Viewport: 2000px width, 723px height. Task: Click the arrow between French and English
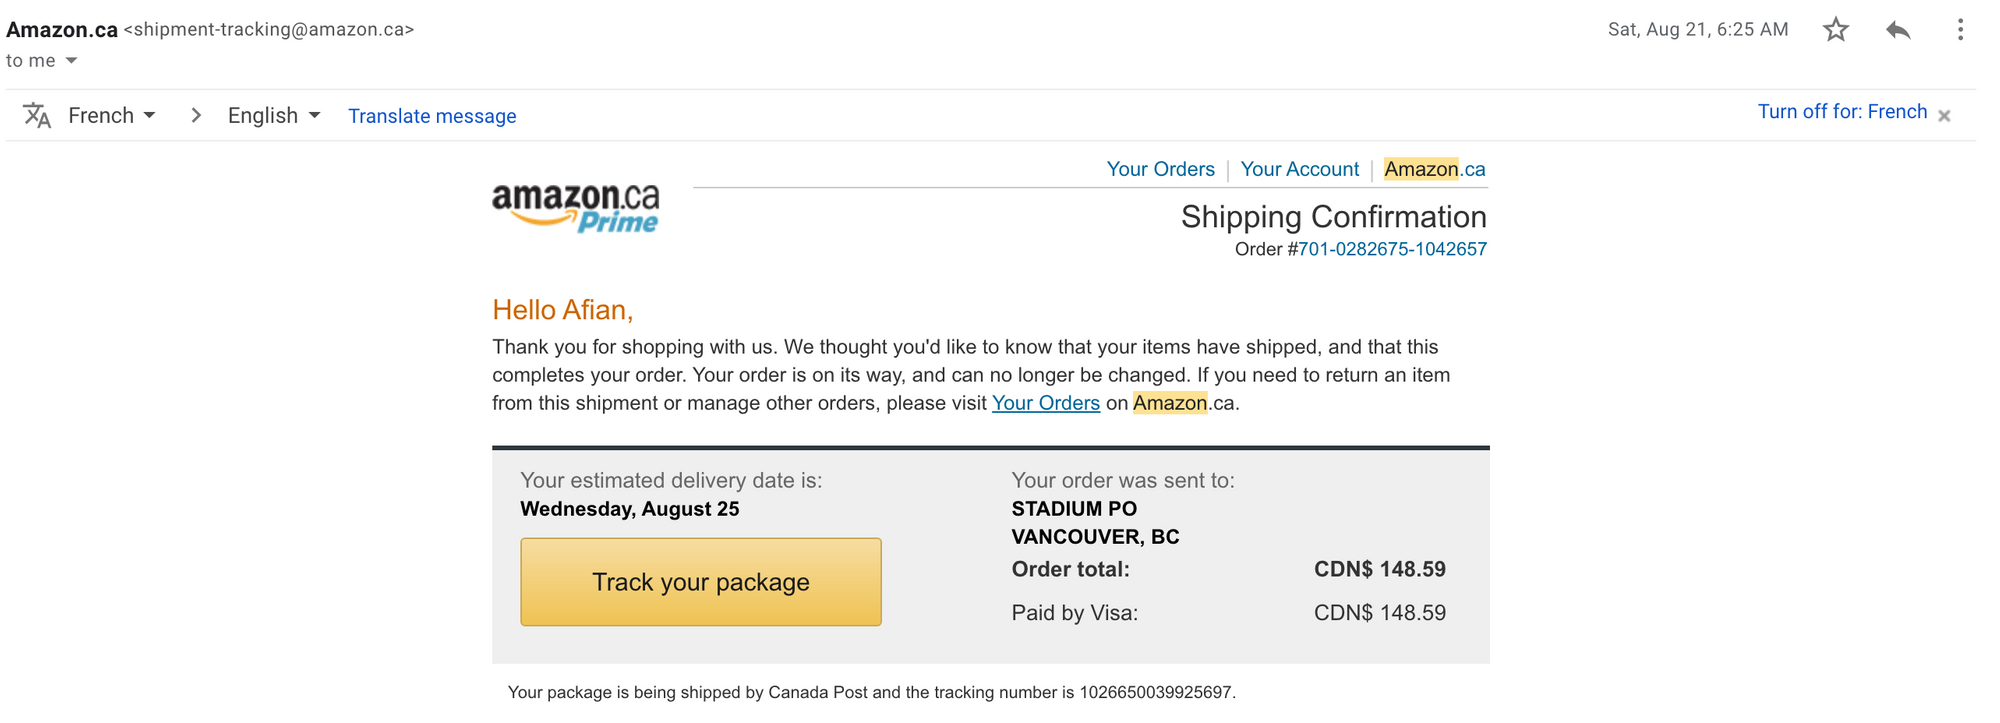coord(195,115)
